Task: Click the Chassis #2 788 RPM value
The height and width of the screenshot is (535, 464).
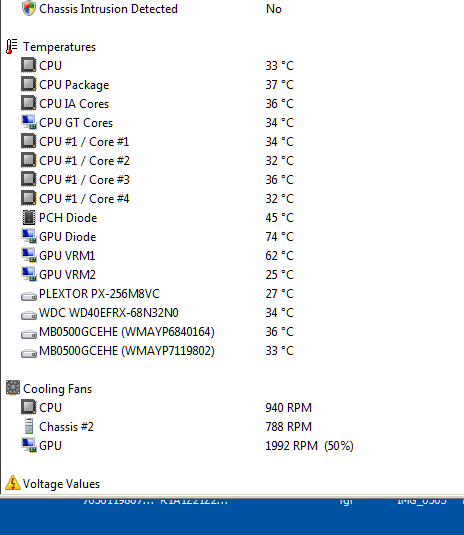Action: coord(288,427)
